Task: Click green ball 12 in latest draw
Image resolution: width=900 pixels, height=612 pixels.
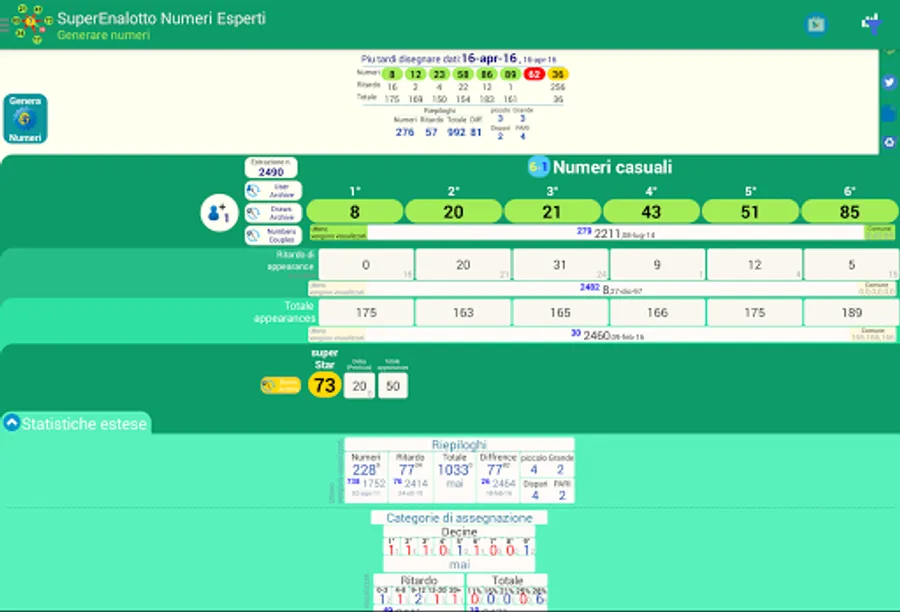Action: click(416, 74)
